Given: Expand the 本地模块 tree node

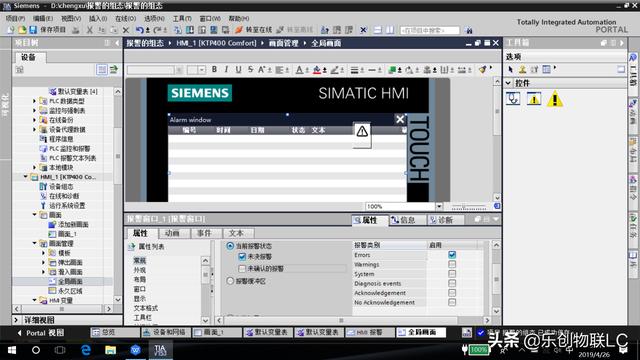Looking at the screenshot, I should tap(35, 167).
